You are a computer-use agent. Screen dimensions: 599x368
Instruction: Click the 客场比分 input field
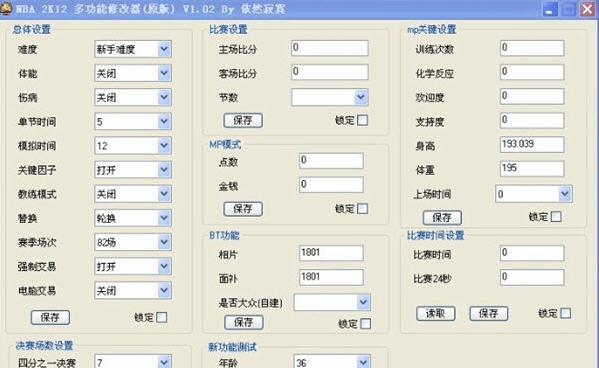tap(330, 72)
